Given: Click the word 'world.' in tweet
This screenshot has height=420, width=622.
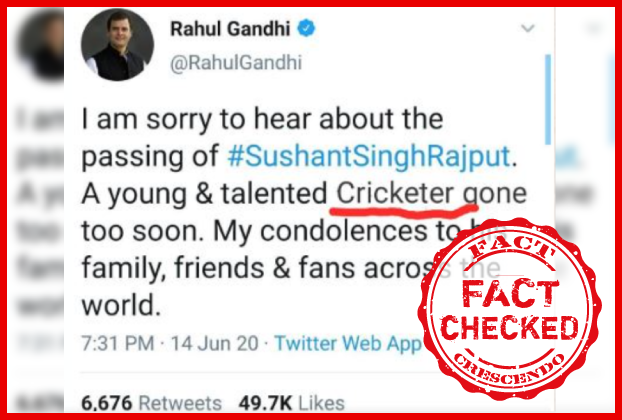Looking at the screenshot, I should click(121, 305).
